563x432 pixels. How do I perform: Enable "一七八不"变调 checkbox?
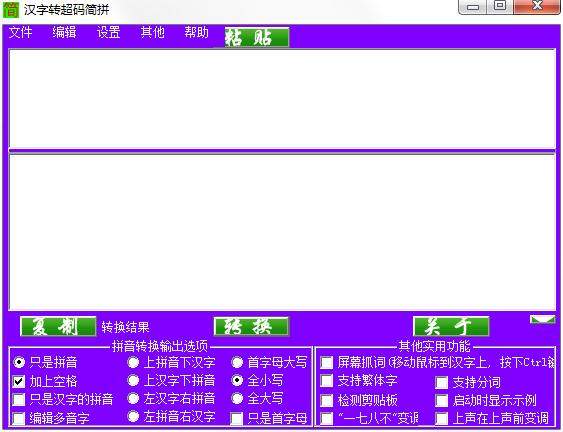coord(326,418)
